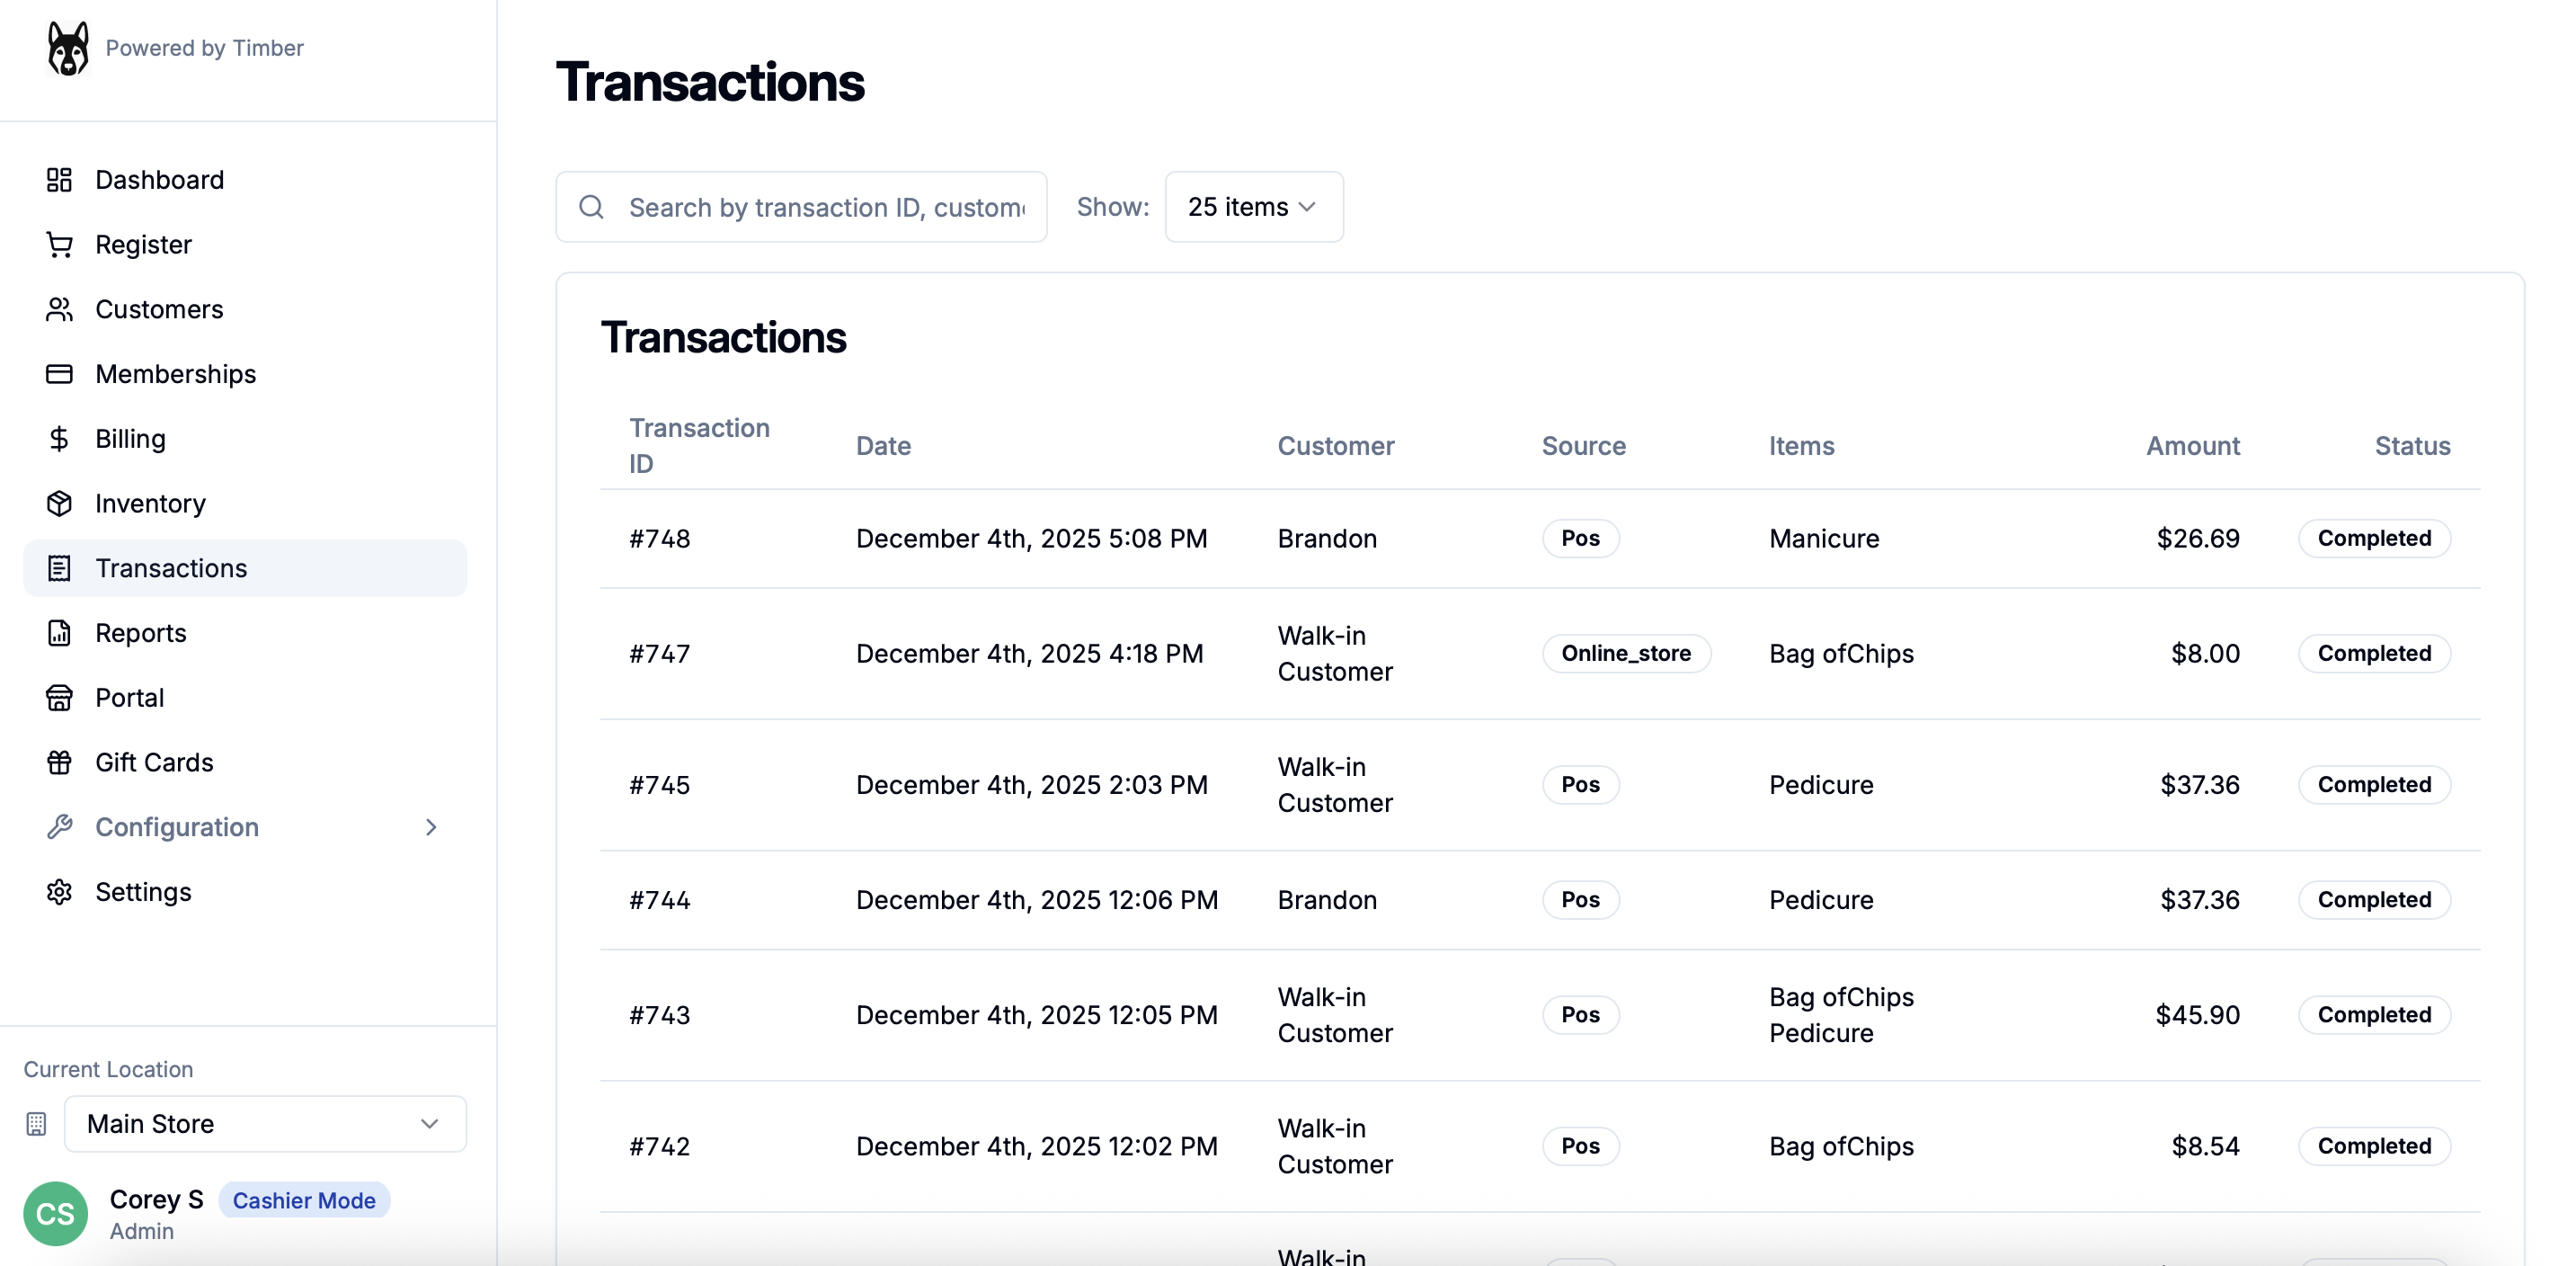Switch to the Transactions sidebar item
Viewport: 2576px width, 1266px height.
click(x=172, y=568)
